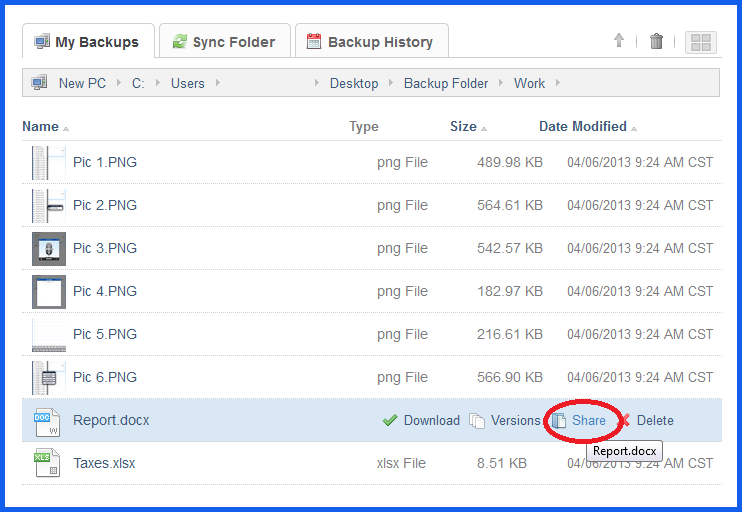Click the up arrow navigation icon
The image size is (742, 512).
point(619,41)
